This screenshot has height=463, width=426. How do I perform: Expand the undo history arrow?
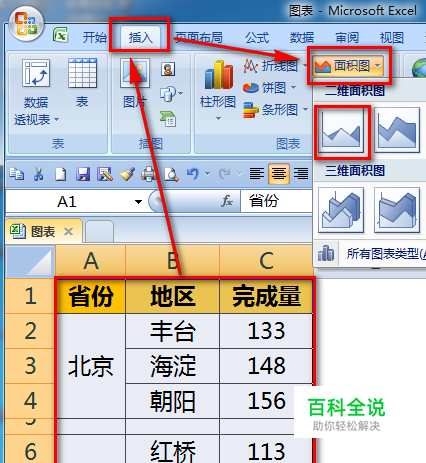coord(208,174)
